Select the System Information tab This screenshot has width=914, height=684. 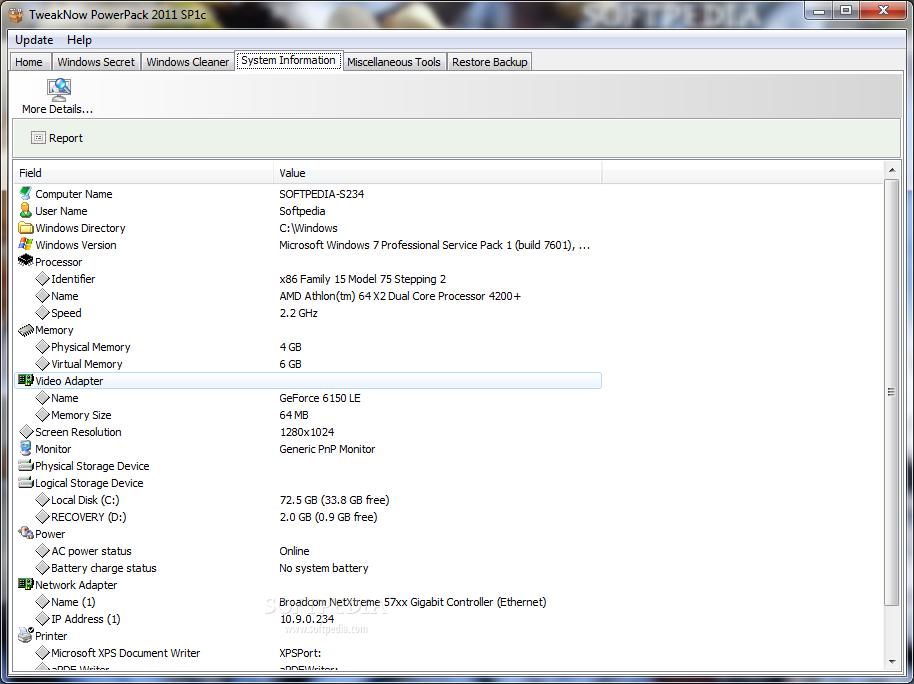[x=289, y=60]
